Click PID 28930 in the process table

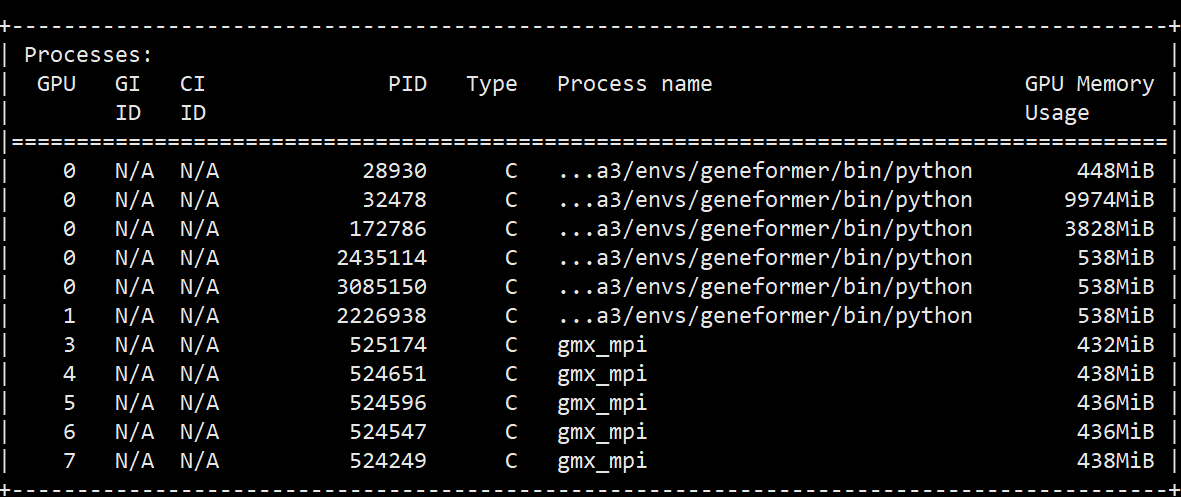[394, 171]
